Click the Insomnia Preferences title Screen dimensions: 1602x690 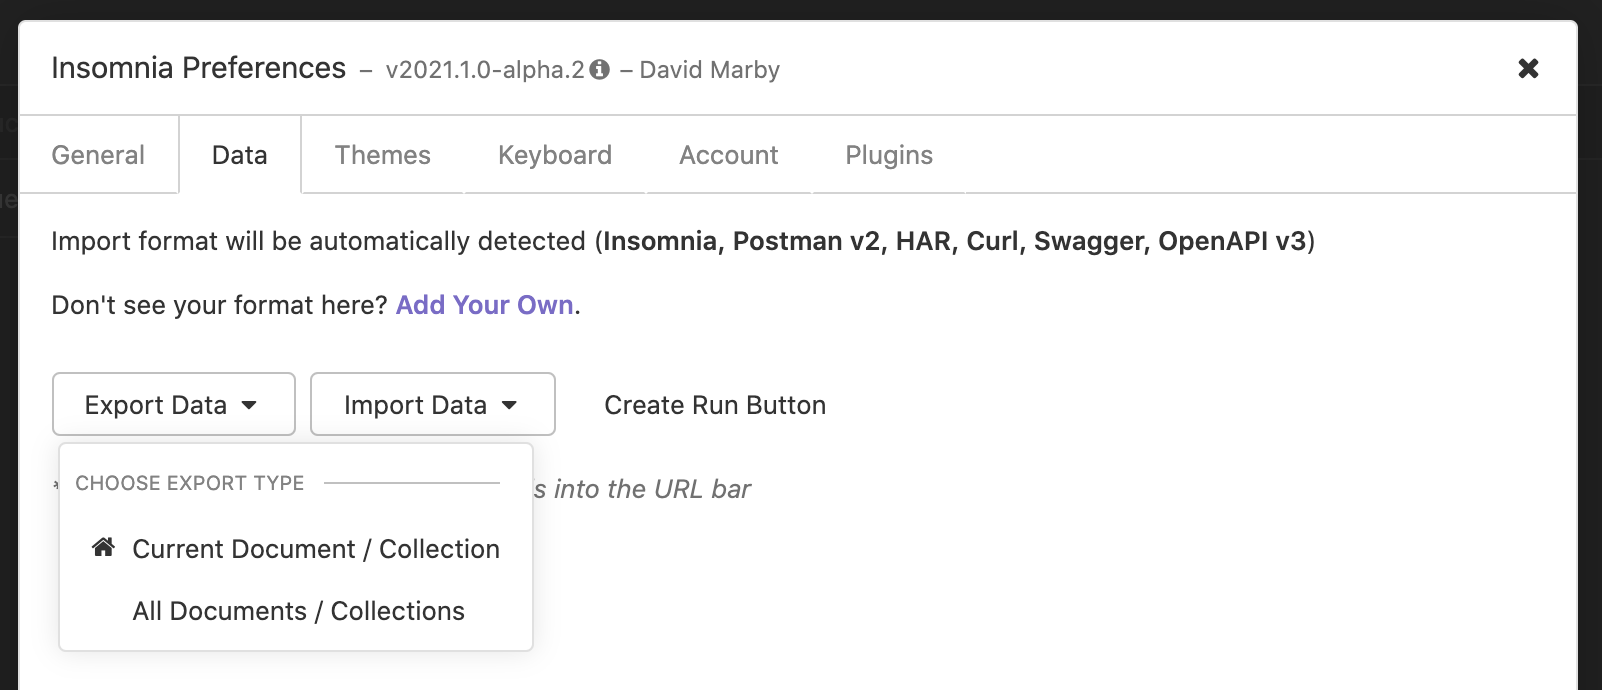(x=198, y=68)
